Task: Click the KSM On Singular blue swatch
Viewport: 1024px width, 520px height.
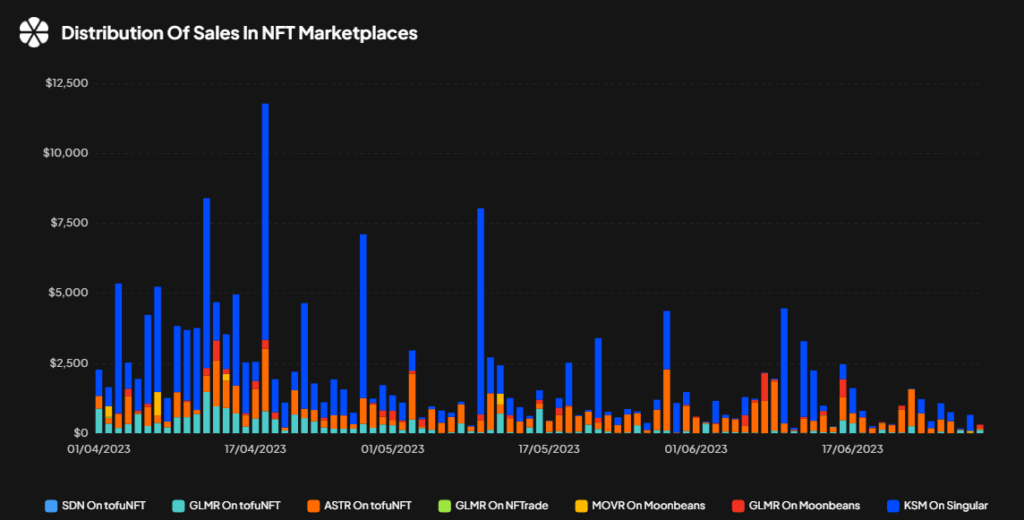Action: tap(893, 506)
